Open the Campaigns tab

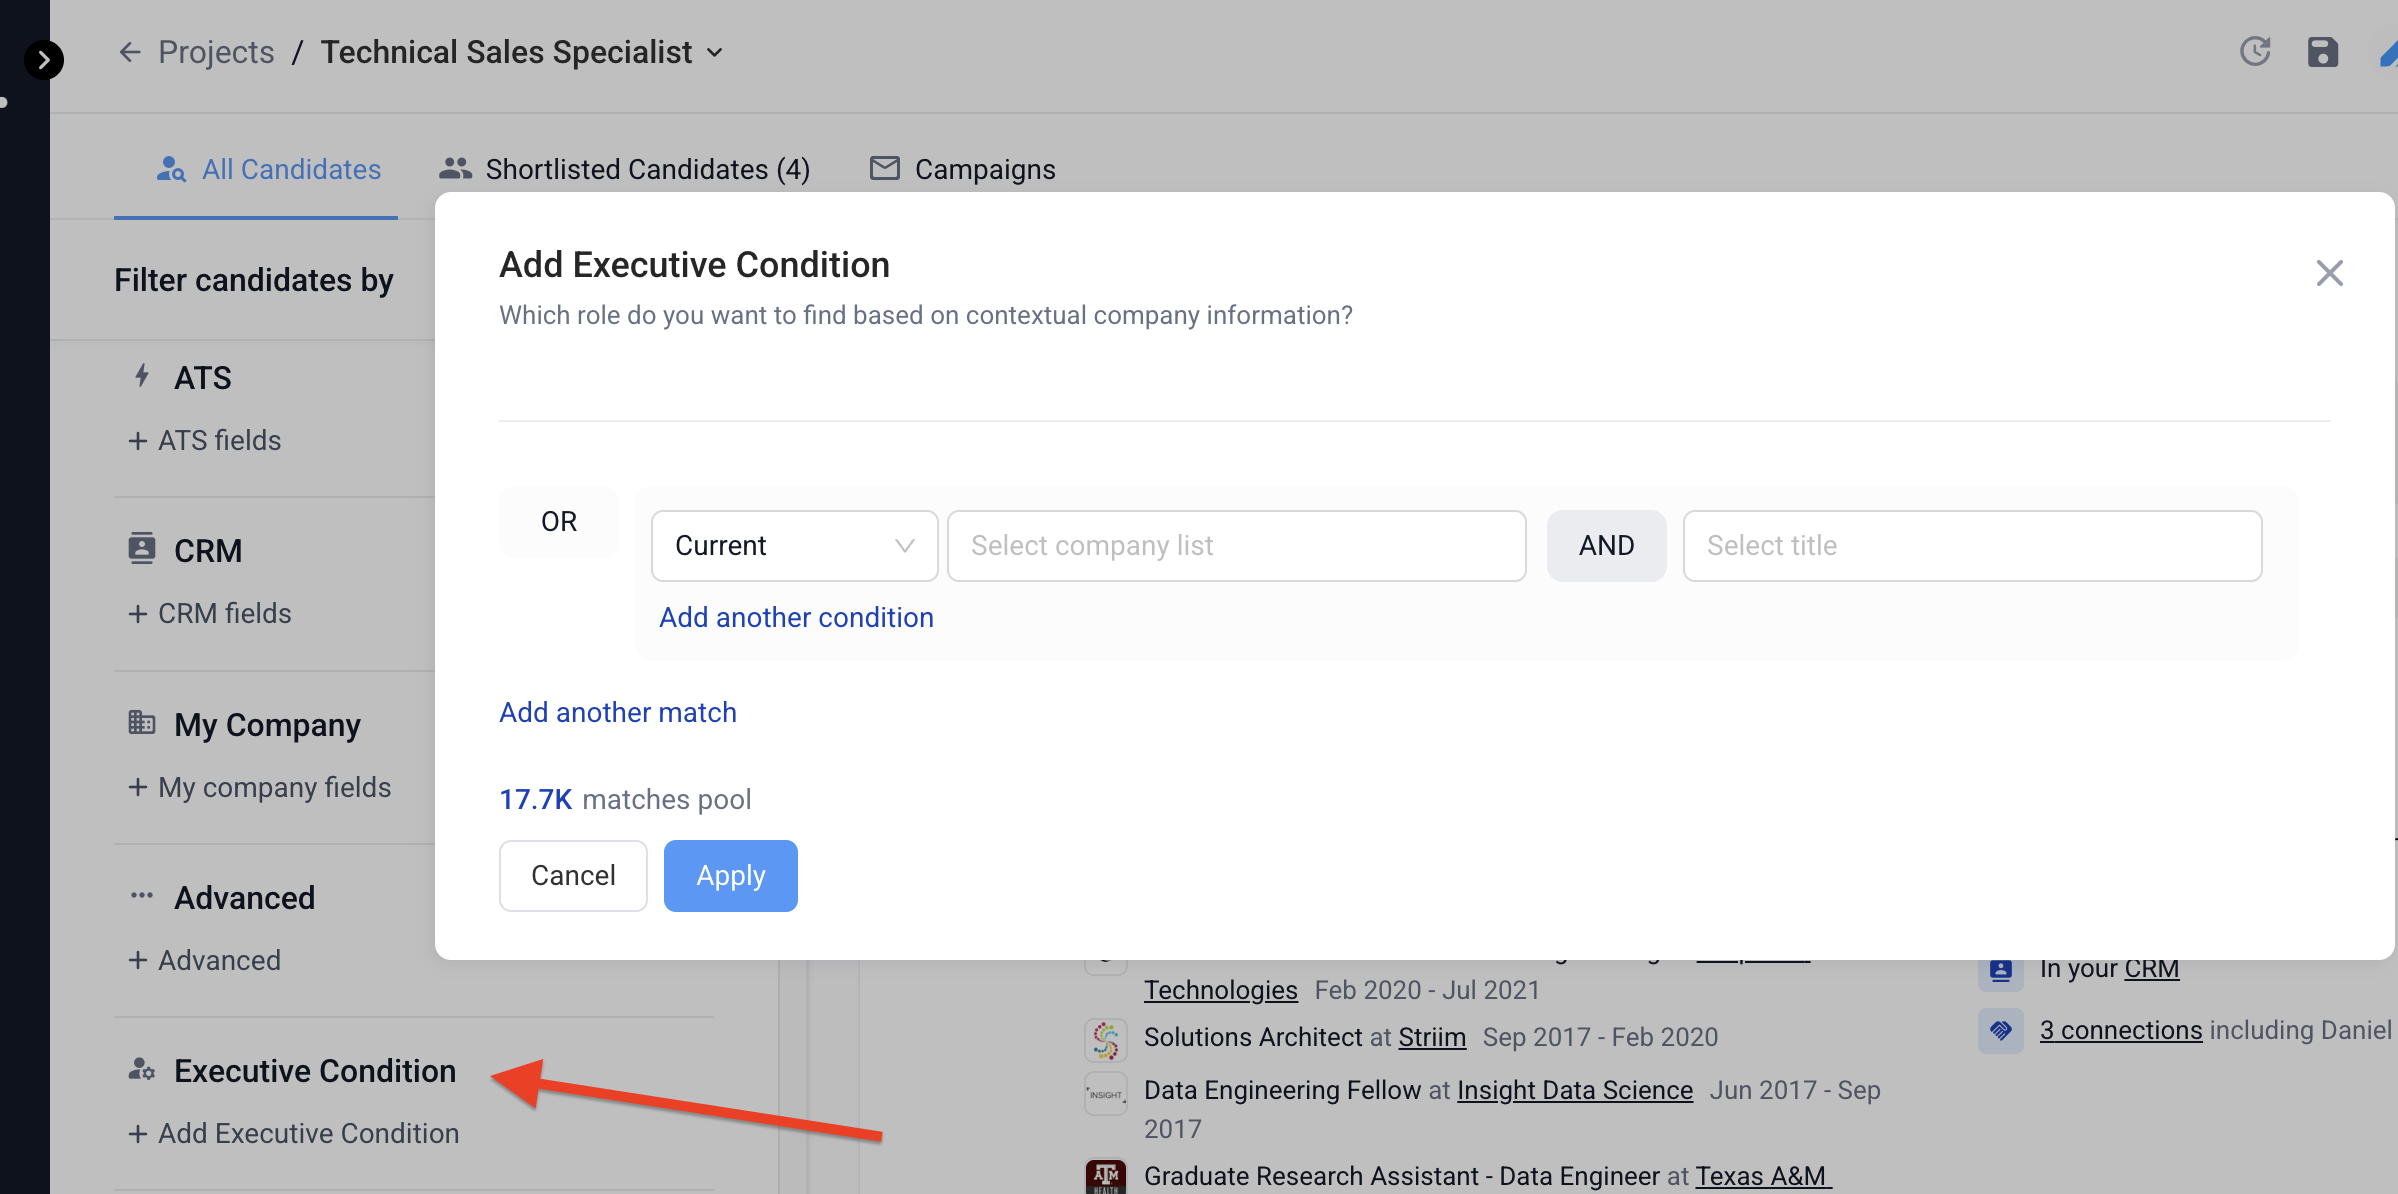(x=962, y=170)
